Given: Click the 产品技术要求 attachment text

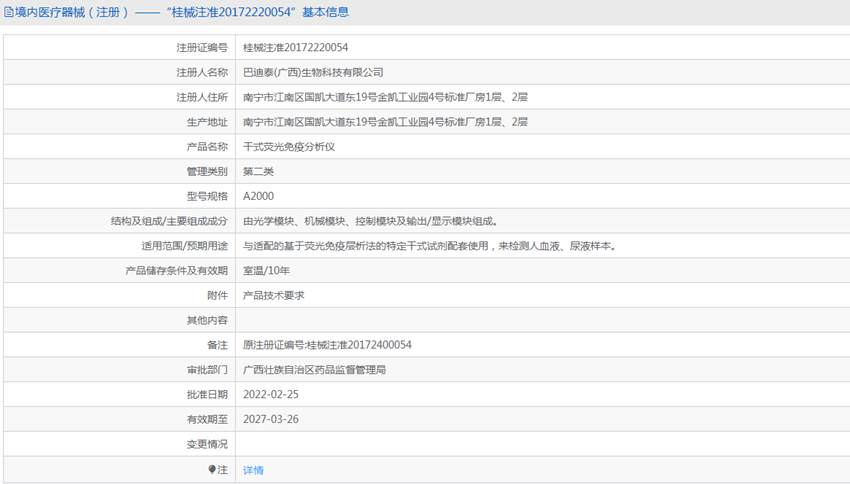Looking at the screenshot, I should [274, 295].
